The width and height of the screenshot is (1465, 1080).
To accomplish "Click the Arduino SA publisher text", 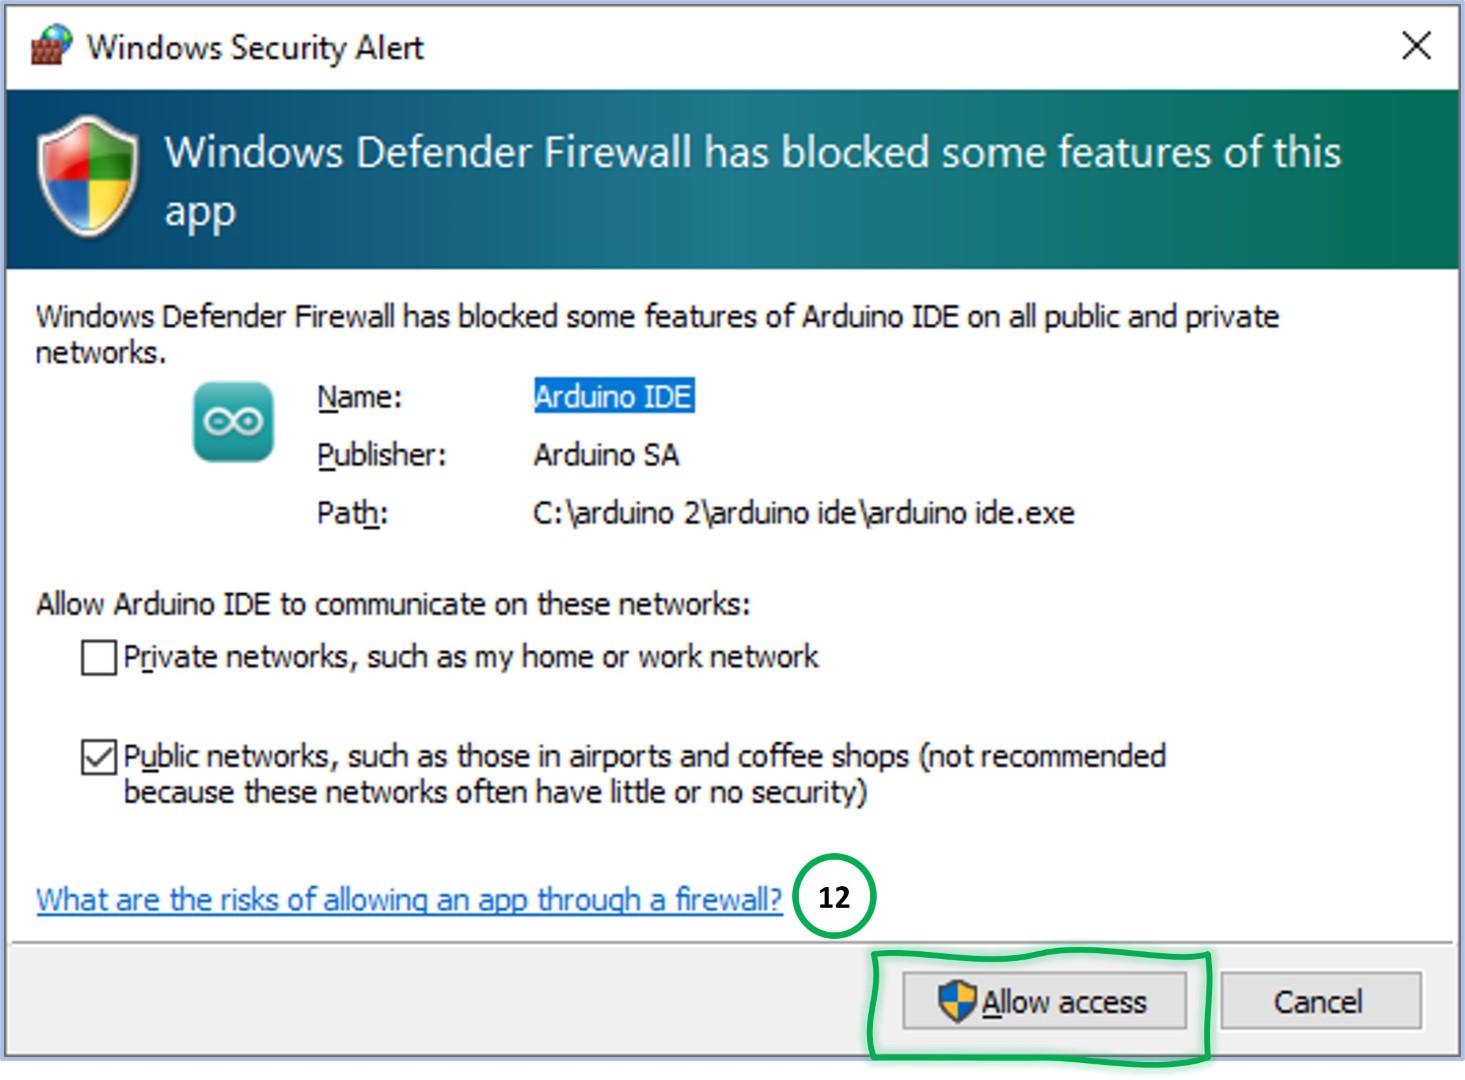I will click(x=606, y=455).
